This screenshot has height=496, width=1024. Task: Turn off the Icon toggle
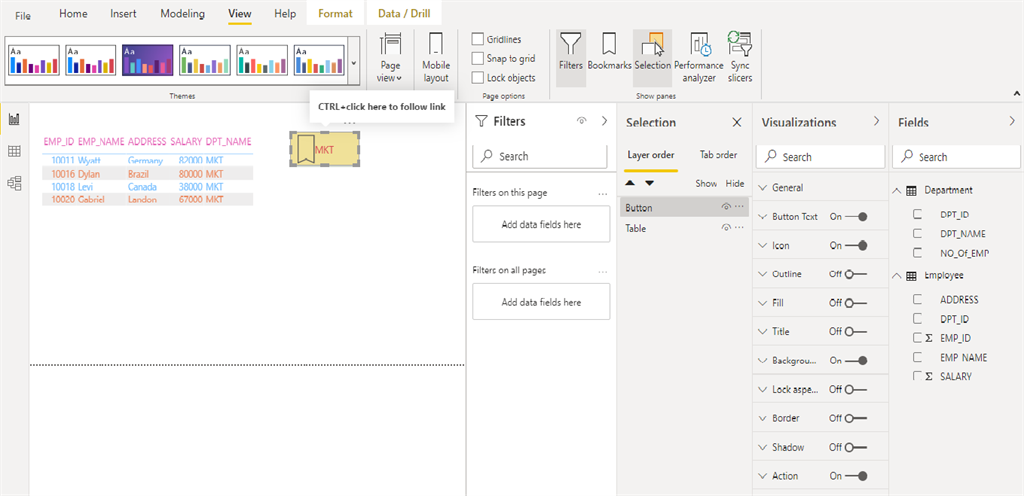point(856,245)
